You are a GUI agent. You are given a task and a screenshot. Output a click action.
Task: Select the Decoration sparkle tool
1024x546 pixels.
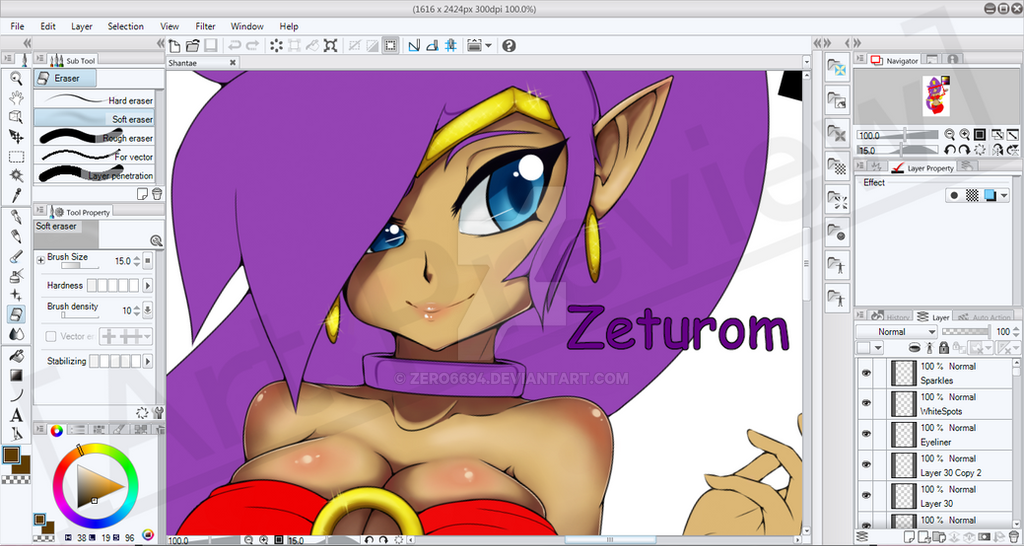click(16, 295)
